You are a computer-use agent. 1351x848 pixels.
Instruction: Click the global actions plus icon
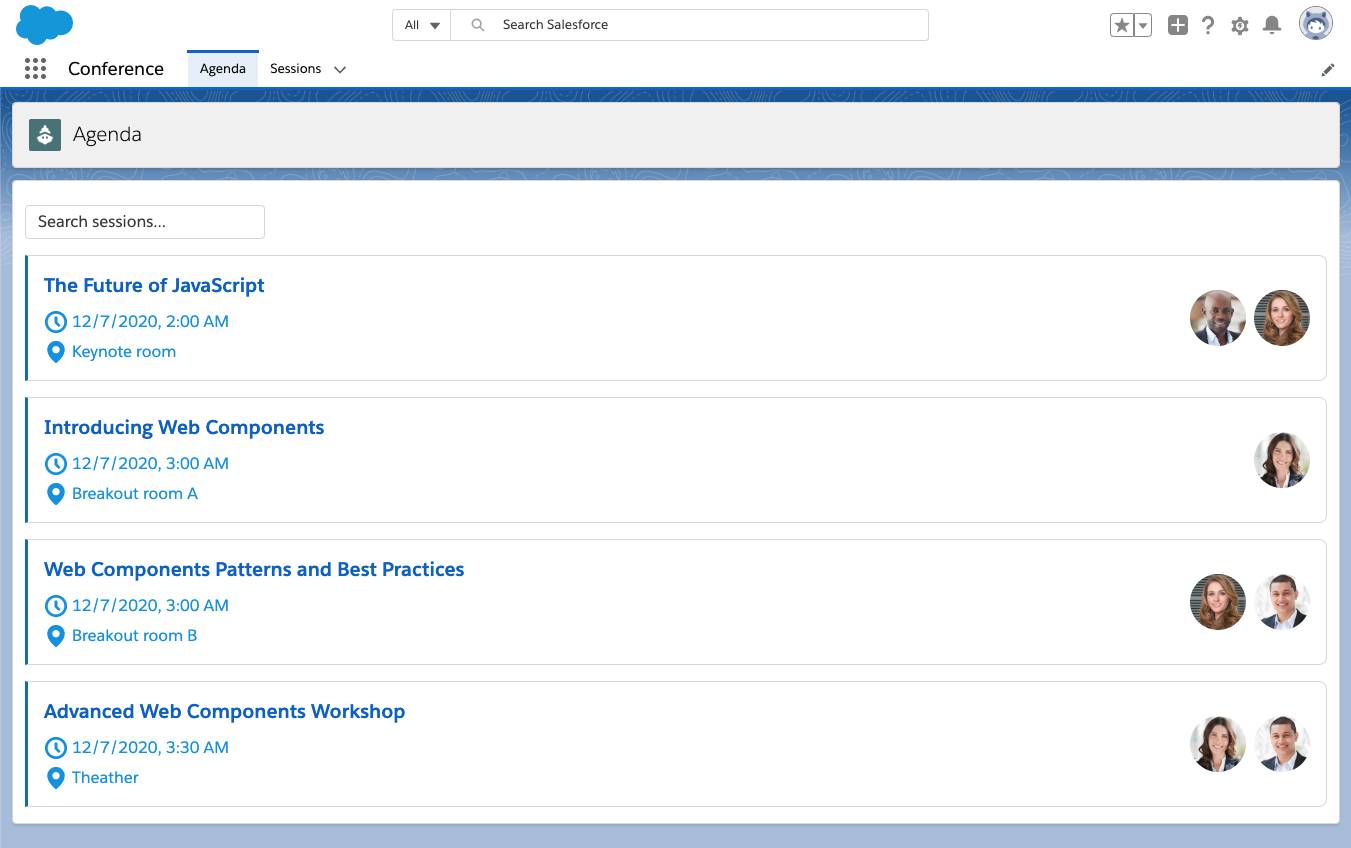1178,26
